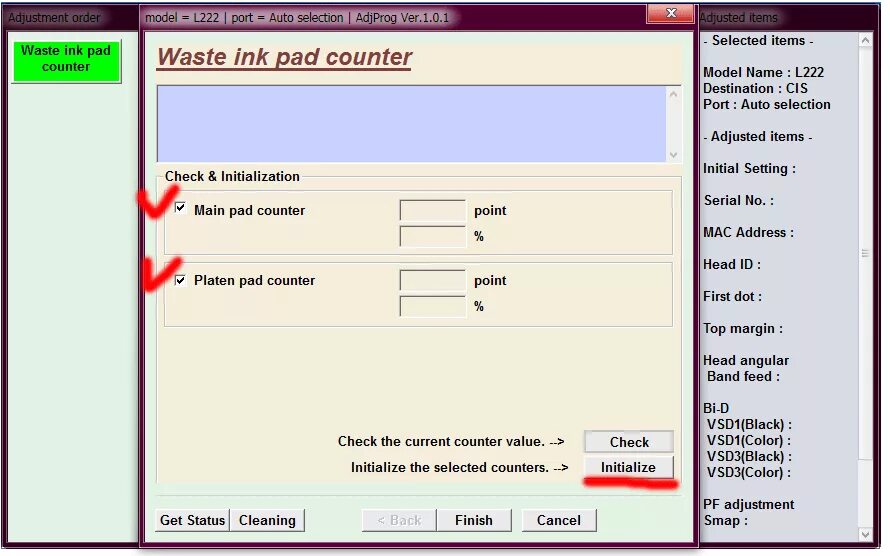Image resolution: width=890 pixels, height=556 pixels.
Task: Click Platen pad counter point field
Action: pos(433,280)
